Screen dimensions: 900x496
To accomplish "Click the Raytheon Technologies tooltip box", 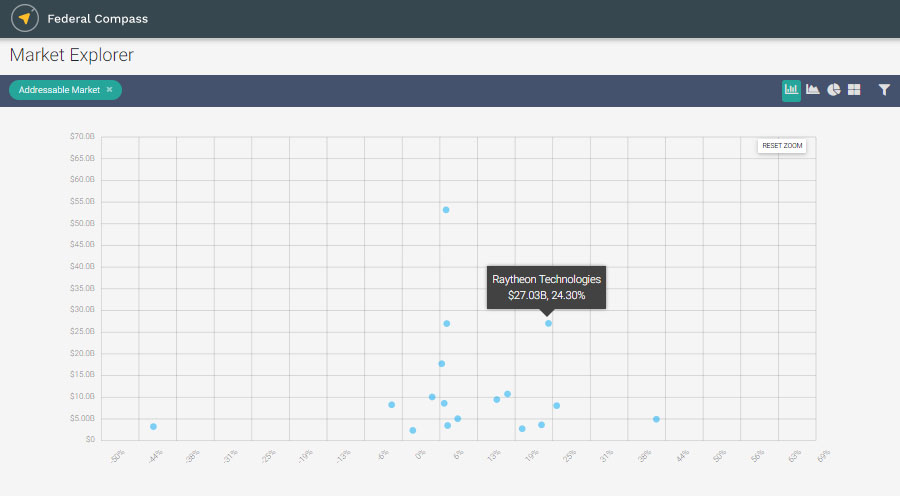I will [x=546, y=287].
